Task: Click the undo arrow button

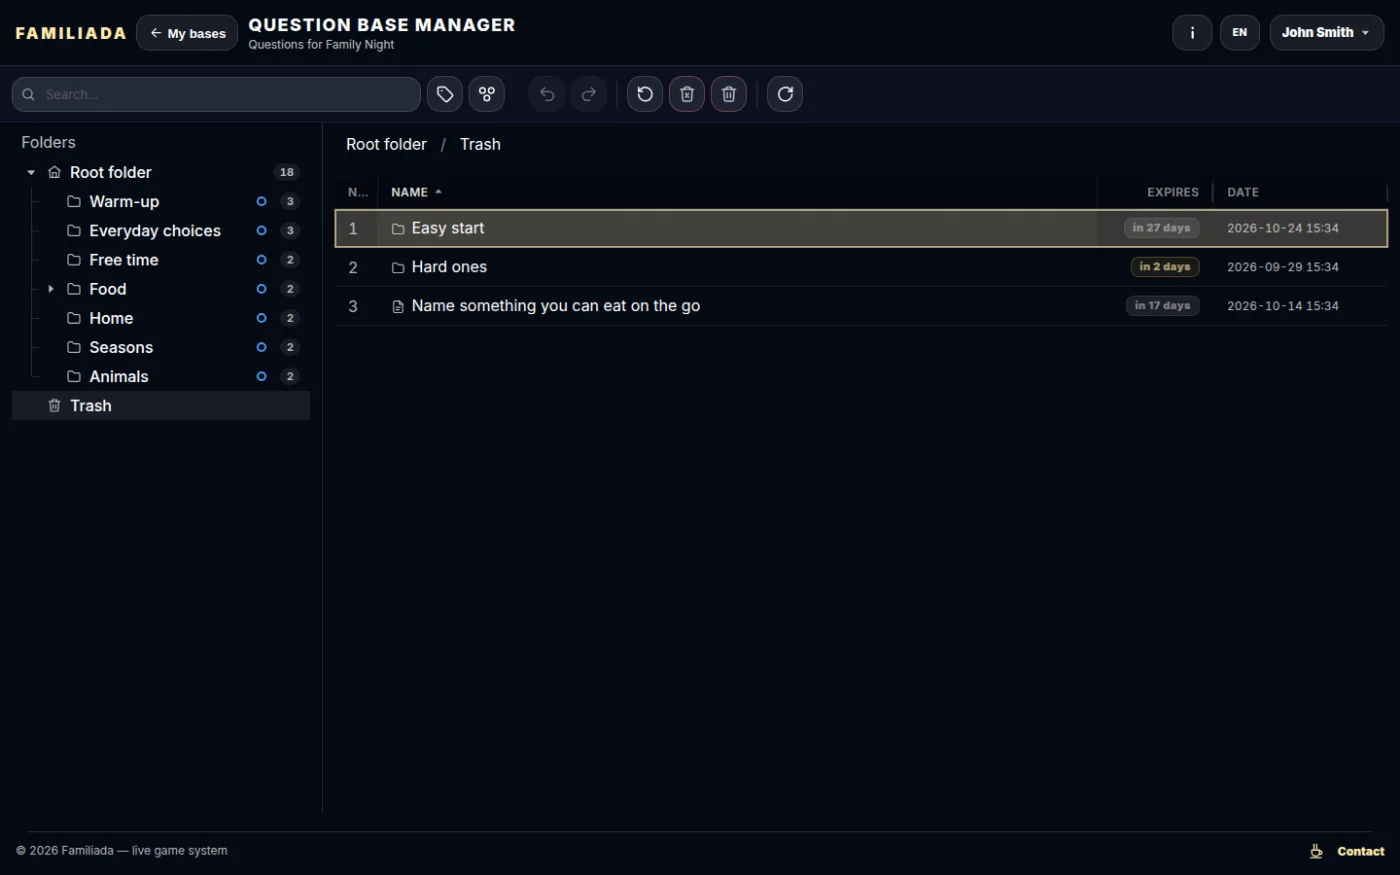Action: (547, 94)
